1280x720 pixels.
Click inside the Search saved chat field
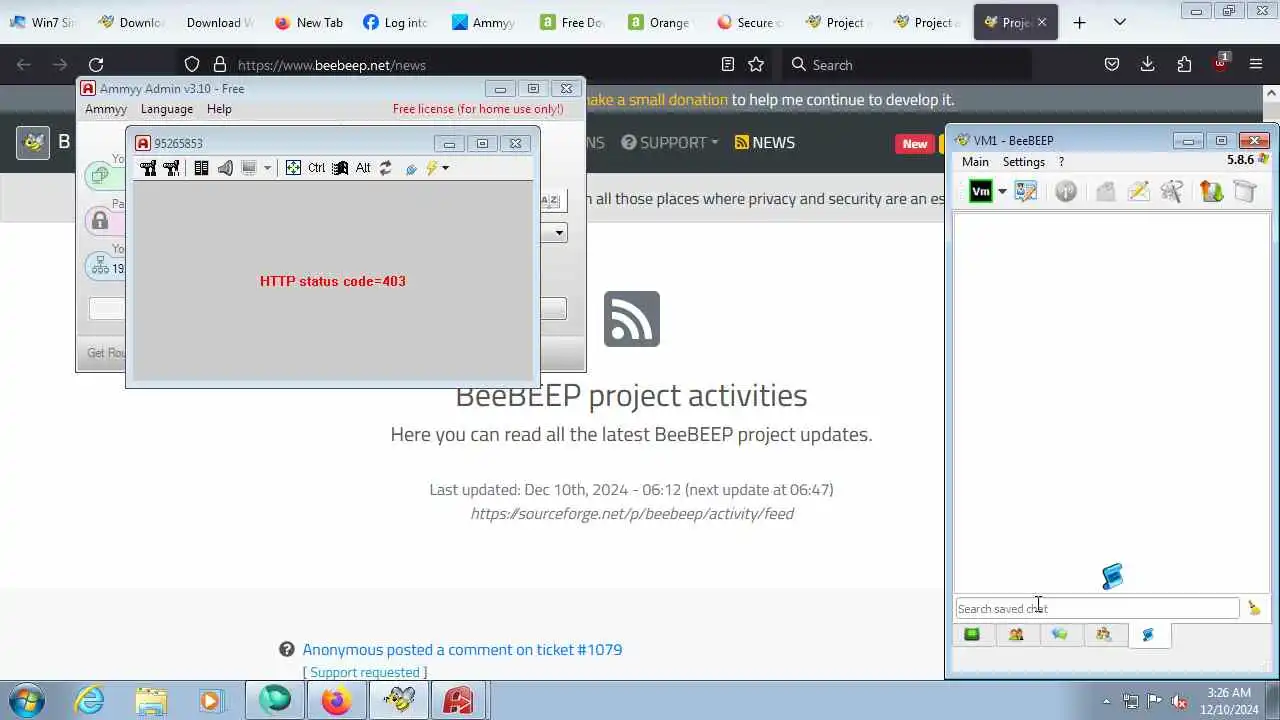(1097, 608)
